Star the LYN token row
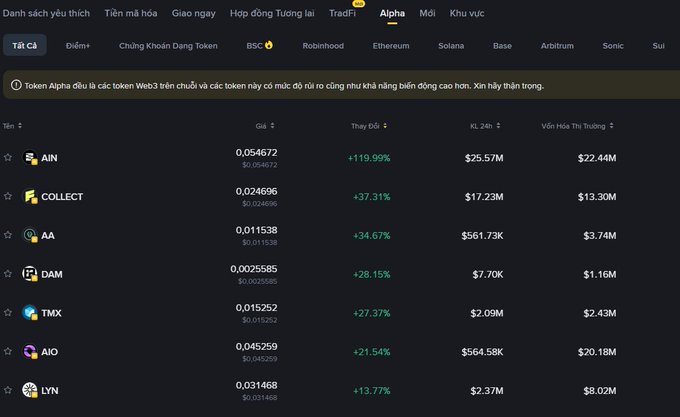The height and width of the screenshot is (417, 680). click(8, 390)
